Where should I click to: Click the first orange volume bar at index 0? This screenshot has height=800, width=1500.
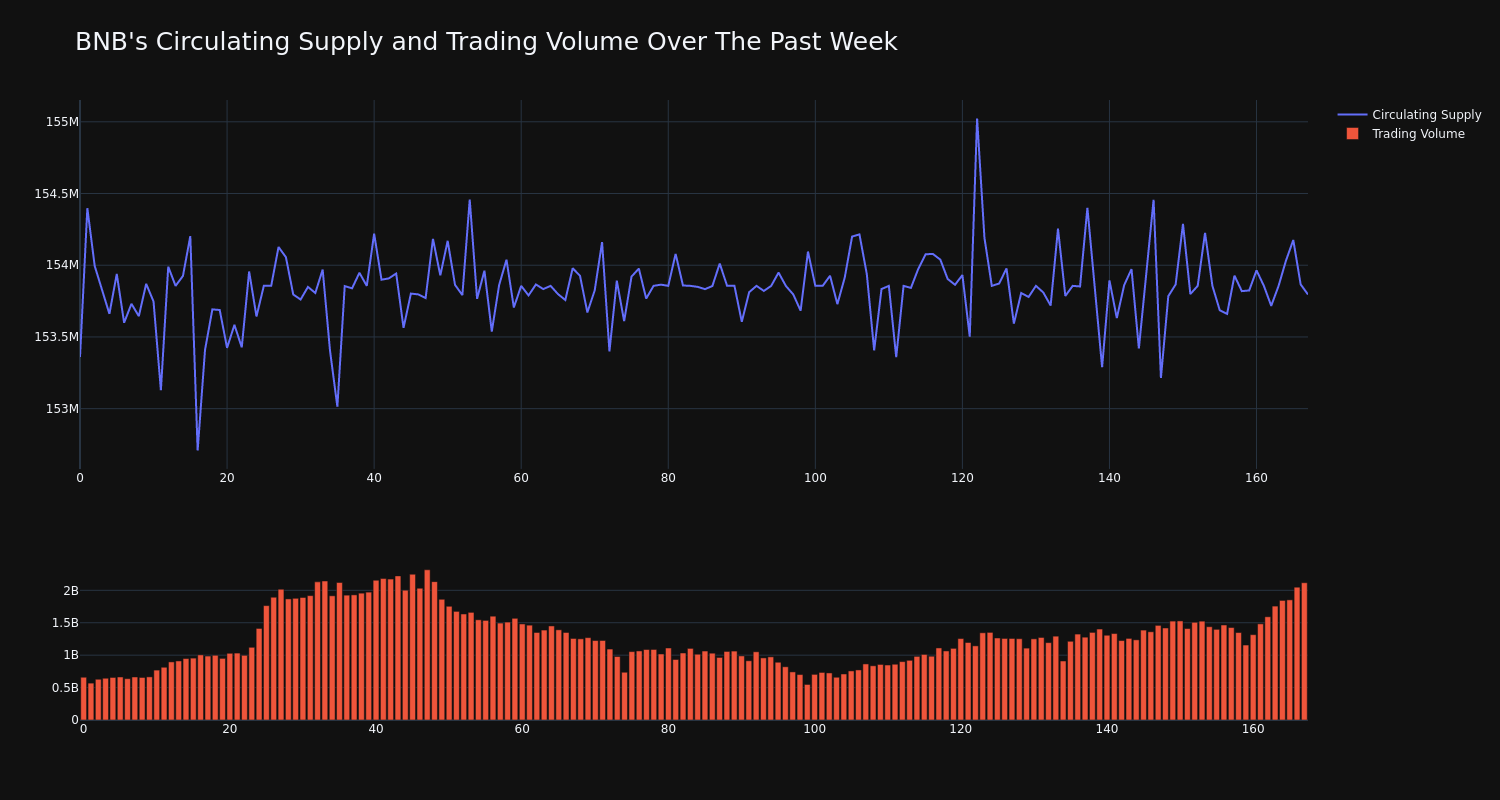[x=83, y=699]
